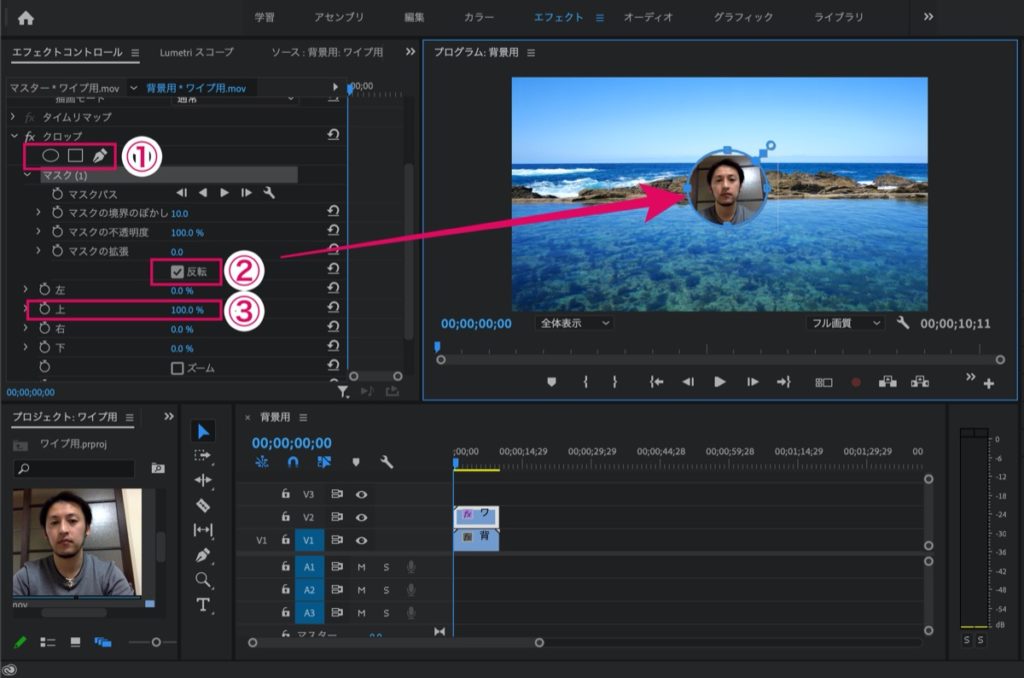Select the timeline Pen tool
The image size is (1024, 678).
(203, 555)
